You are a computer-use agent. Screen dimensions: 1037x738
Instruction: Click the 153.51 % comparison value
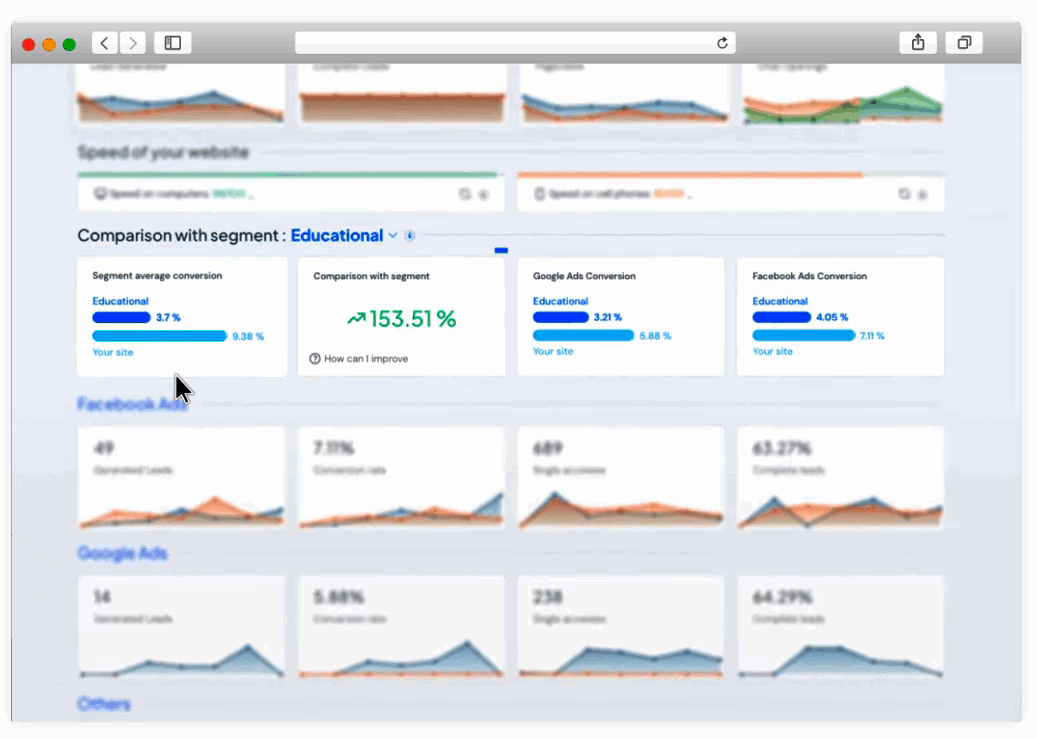click(x=401, y=319)
